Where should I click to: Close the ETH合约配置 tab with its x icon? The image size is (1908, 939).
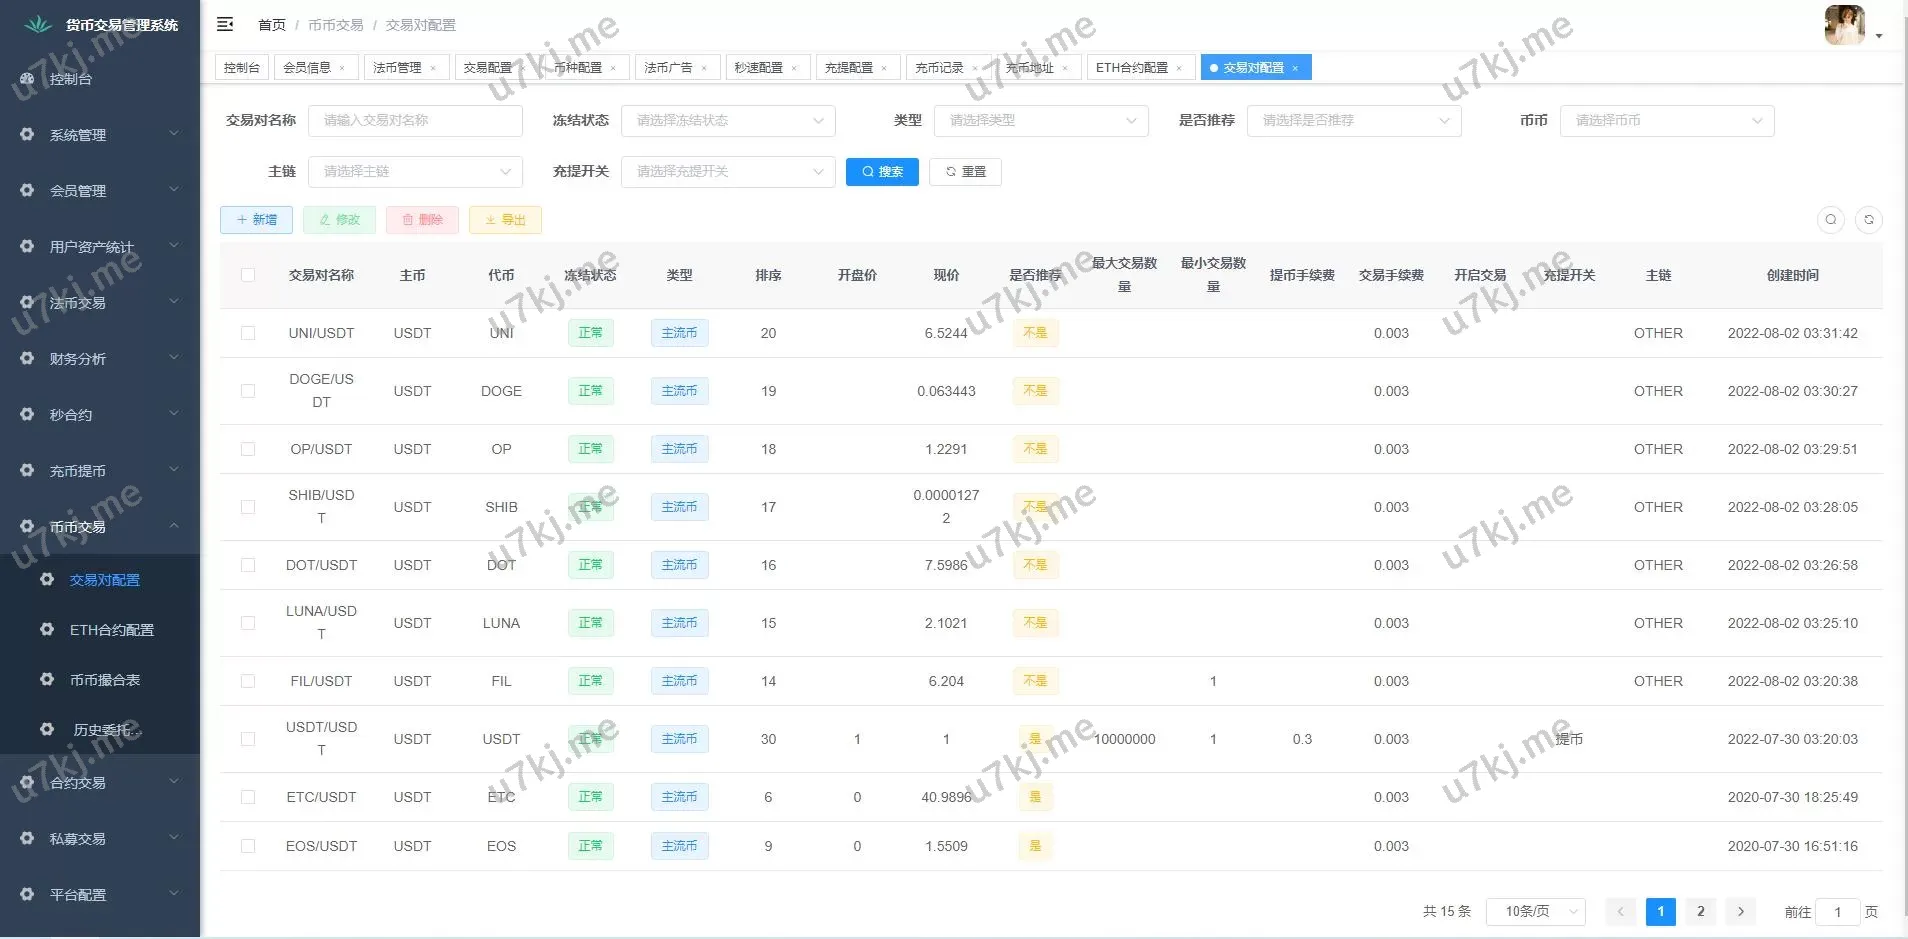point(1179,68)
